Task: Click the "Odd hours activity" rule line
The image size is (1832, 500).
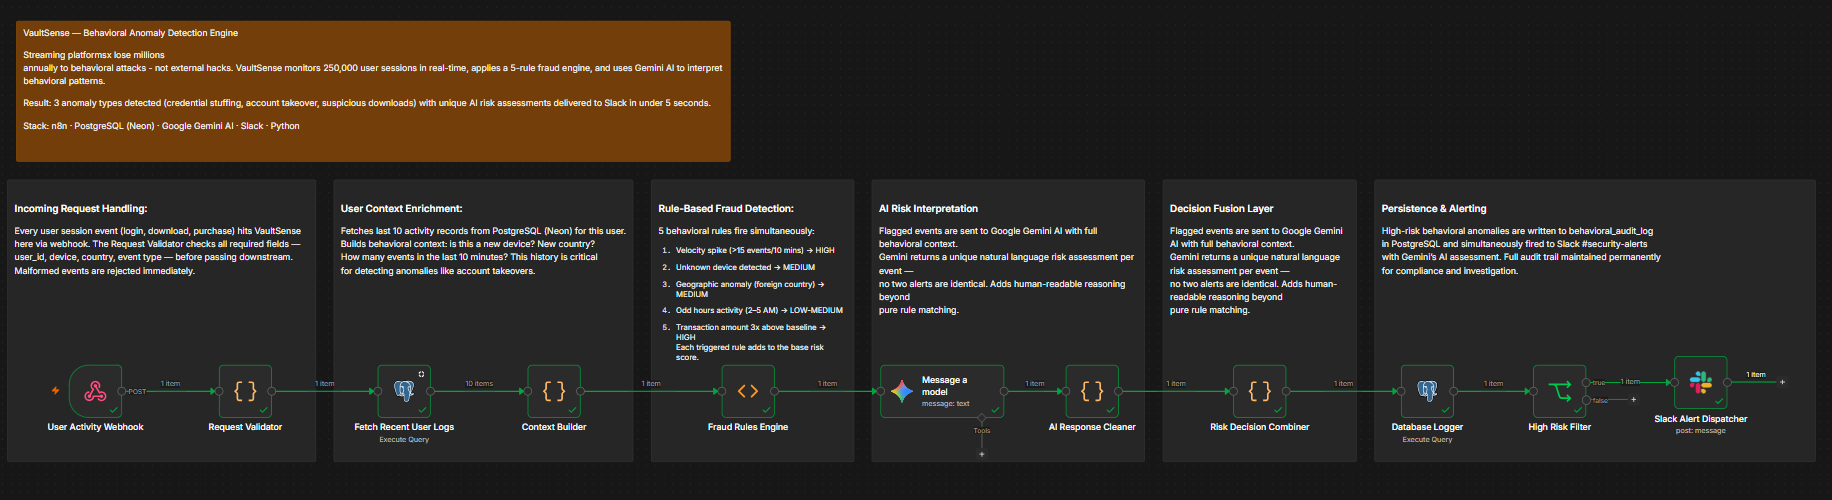Action: [x=759, y=310]
